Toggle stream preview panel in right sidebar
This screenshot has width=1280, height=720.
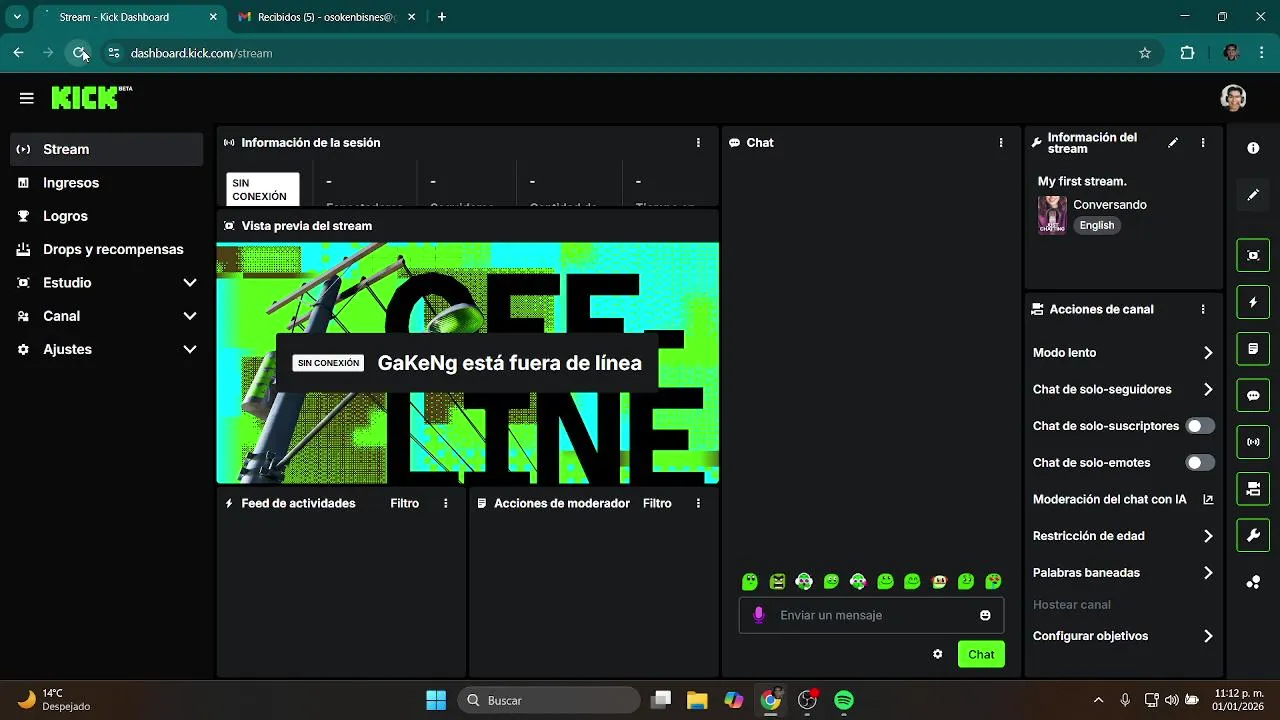(1253, 256)
